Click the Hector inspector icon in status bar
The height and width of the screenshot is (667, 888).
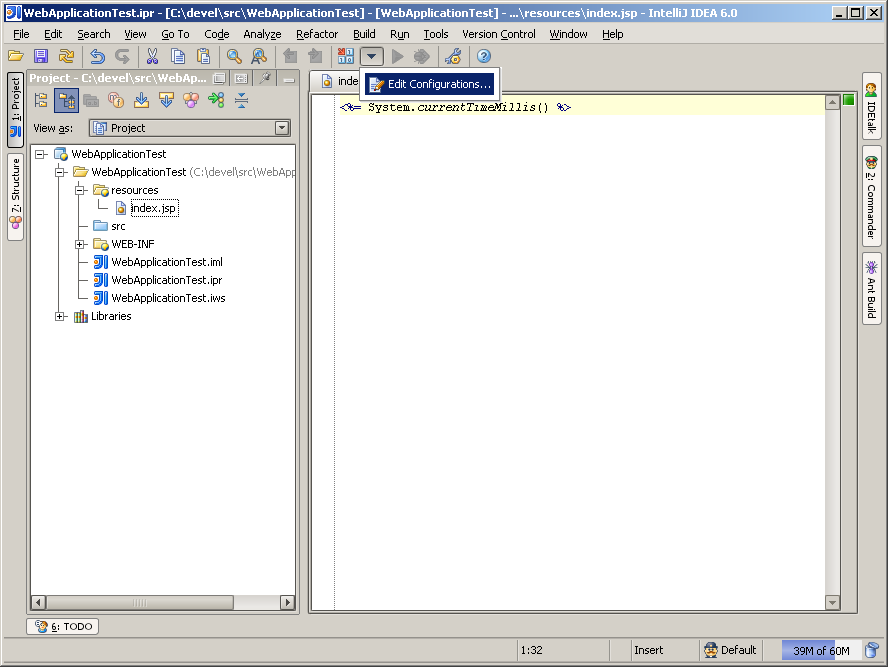click(x=711, y=650)
